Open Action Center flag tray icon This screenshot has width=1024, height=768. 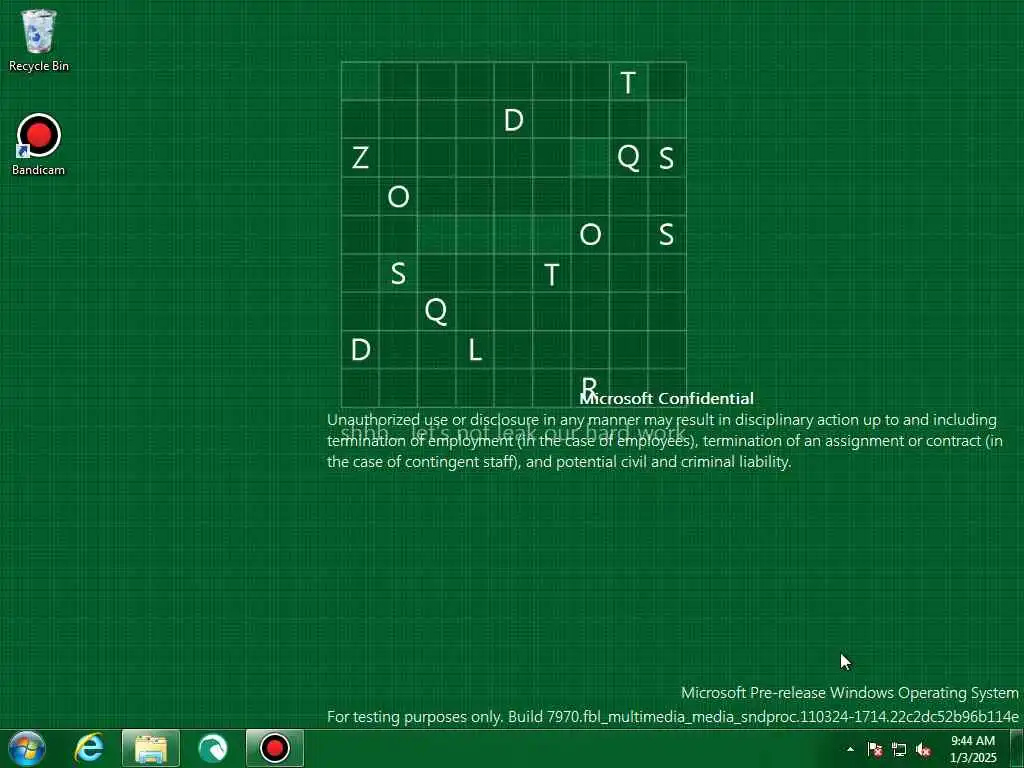tap(875, 749)
